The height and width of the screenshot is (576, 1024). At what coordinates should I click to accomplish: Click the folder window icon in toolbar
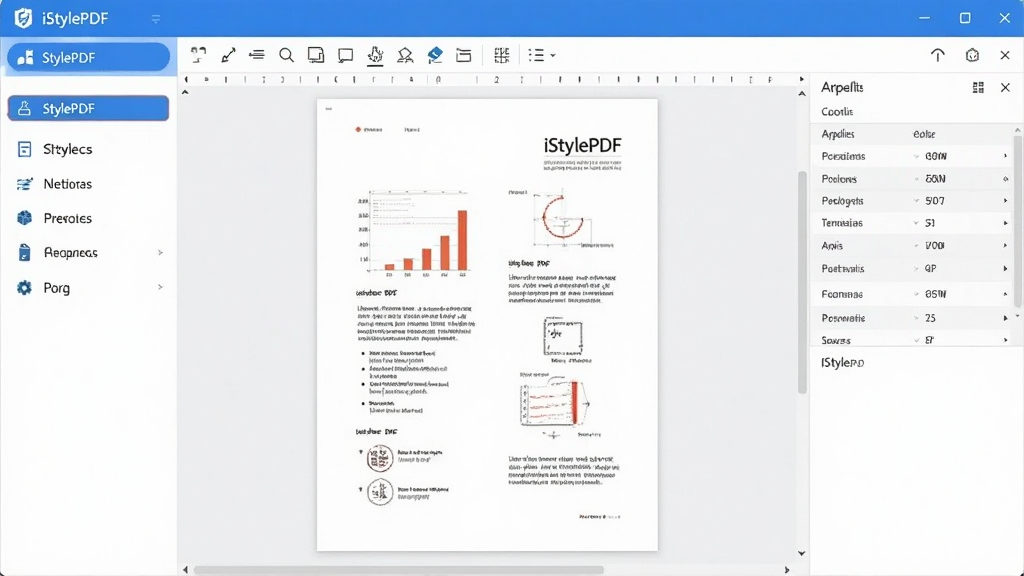[464, 56]
